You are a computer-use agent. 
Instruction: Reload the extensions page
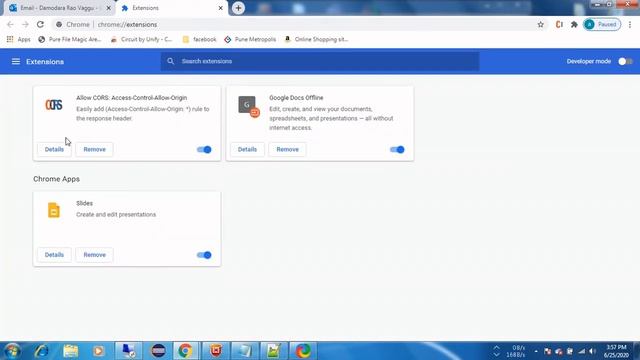pyautogui.click(x=40, y=24)
